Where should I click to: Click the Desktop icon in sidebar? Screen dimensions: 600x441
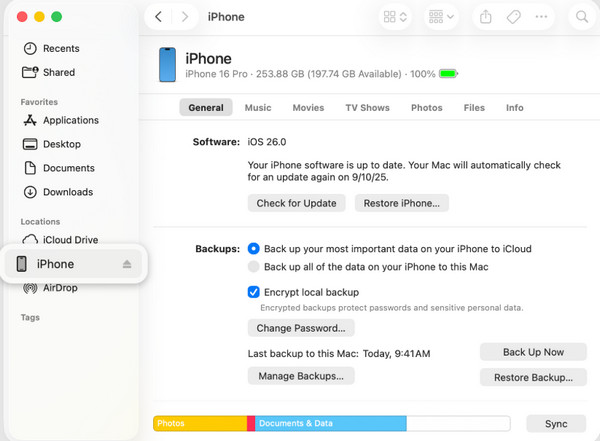(30, 144)
